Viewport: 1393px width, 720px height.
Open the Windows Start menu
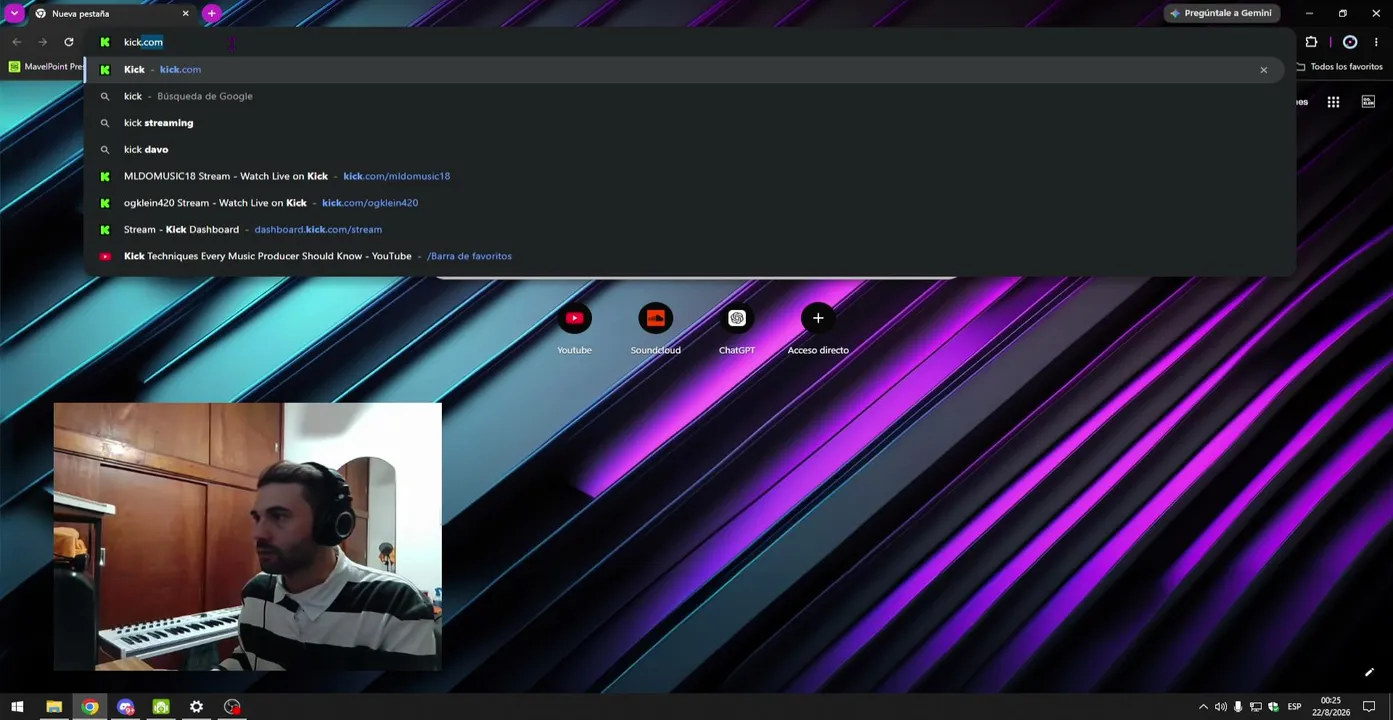click(x=17, y=707)
